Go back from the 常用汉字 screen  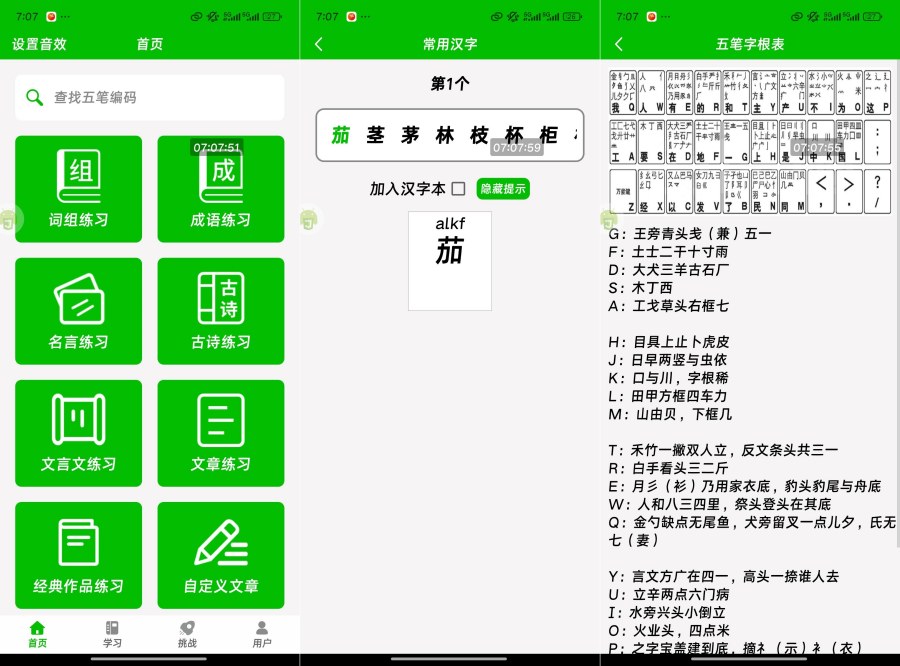(320, 44)
